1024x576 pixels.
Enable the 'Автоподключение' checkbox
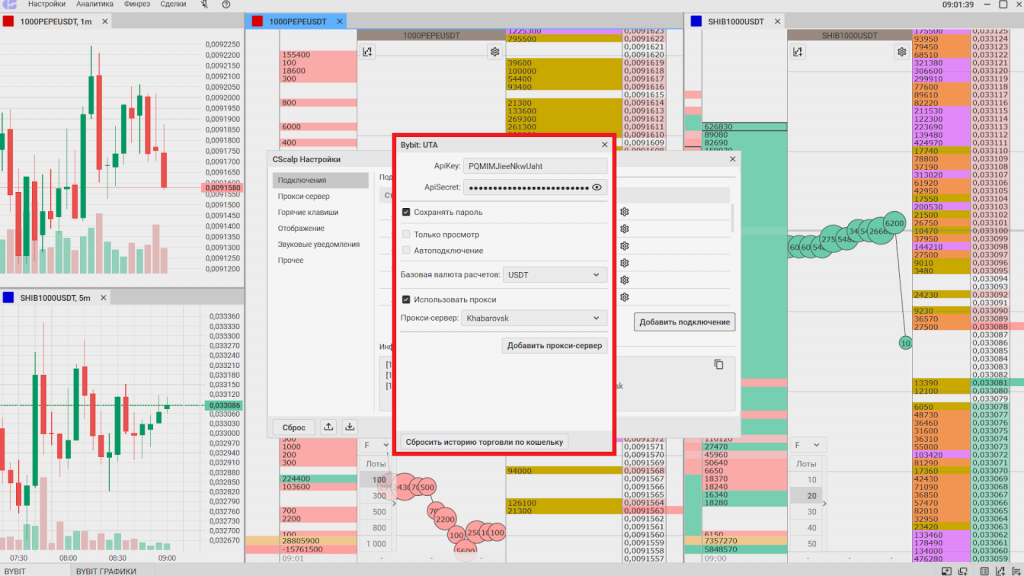click(x=406, y=250)
